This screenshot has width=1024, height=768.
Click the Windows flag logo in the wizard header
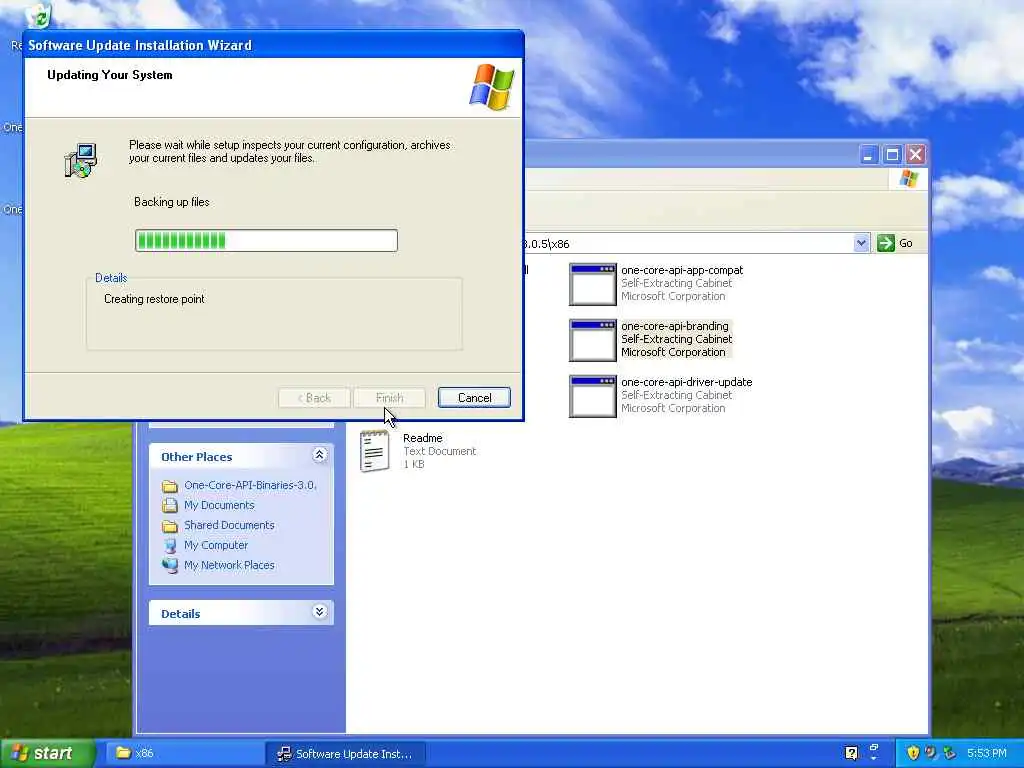pos(492,87)
